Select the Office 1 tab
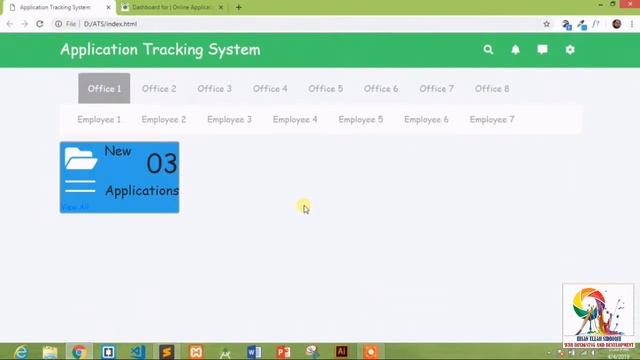The image size is (640, 360). (104, 89)
